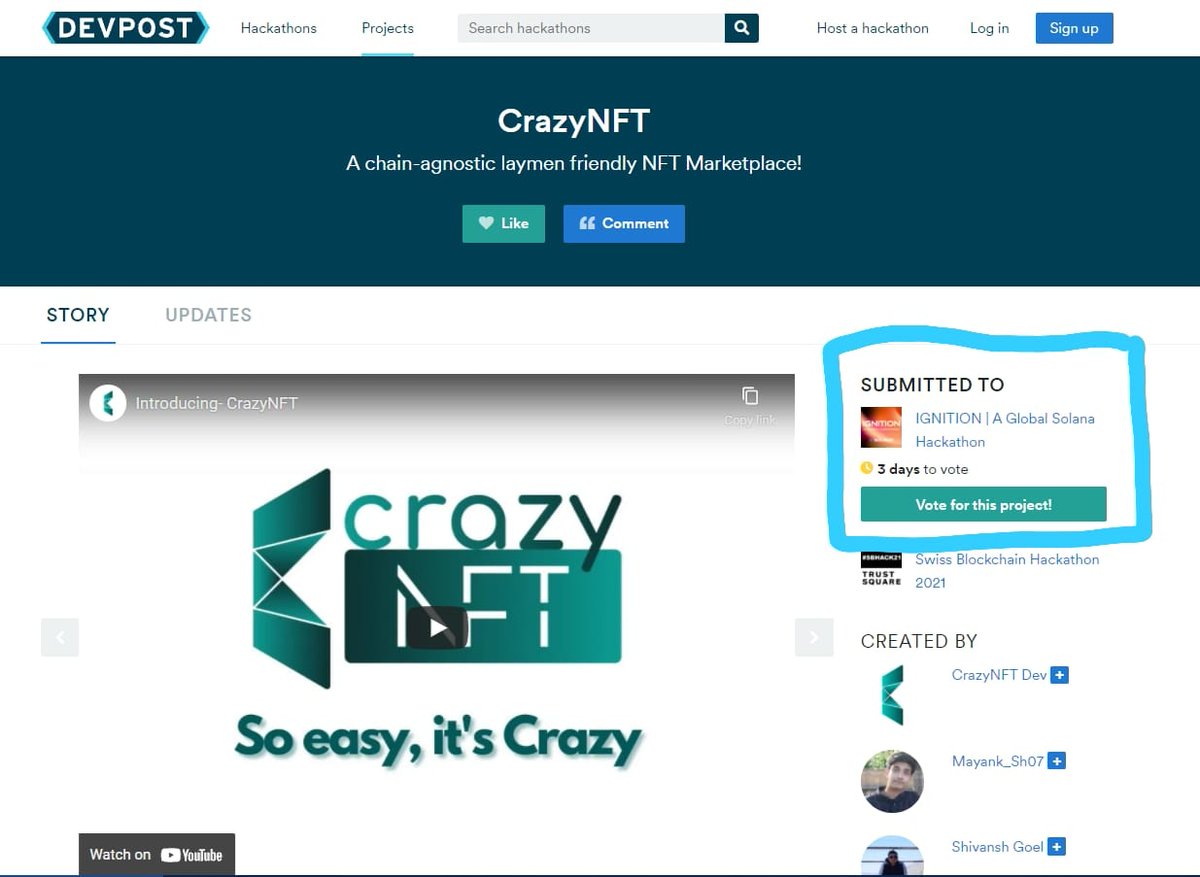This screenshot has height=877, width=1200.
Task: Click Vote for this project button
Action: (983, 504)
